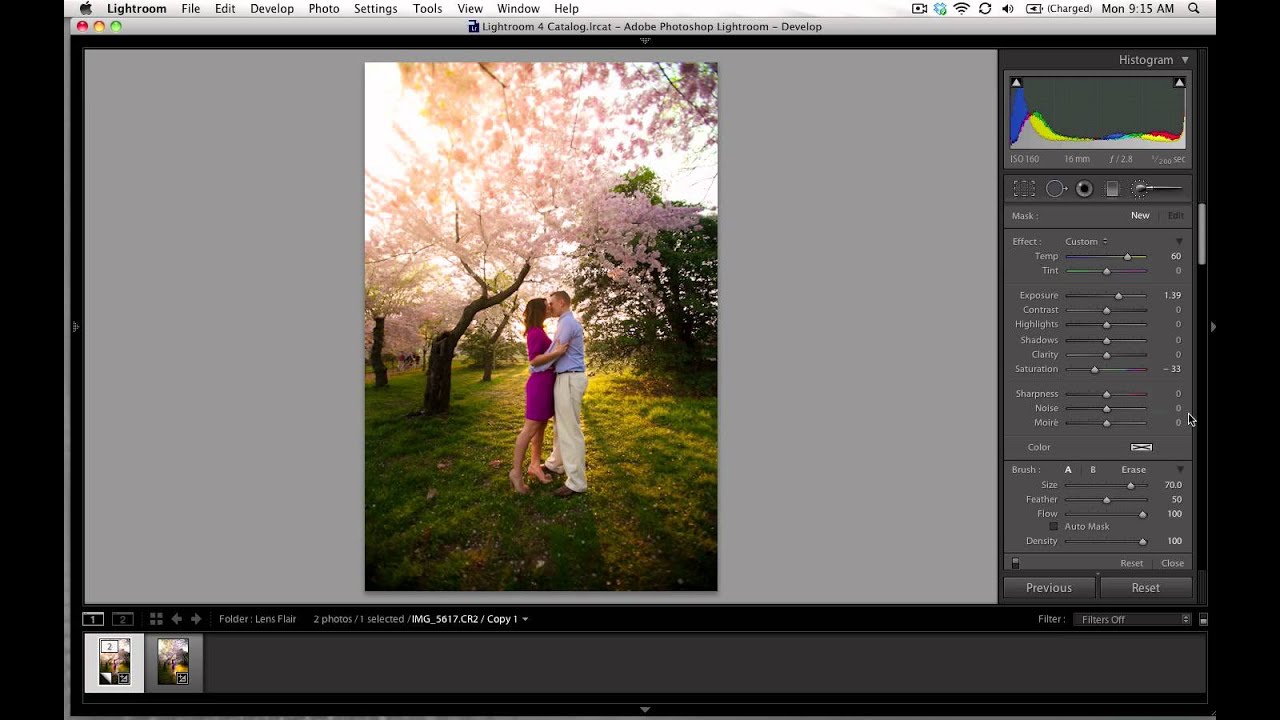The width and height of the screenshot is (1280, 720).
Task: Go back with filmstrip left arrow
Action: pyautogui.click(x=176, y=619)
